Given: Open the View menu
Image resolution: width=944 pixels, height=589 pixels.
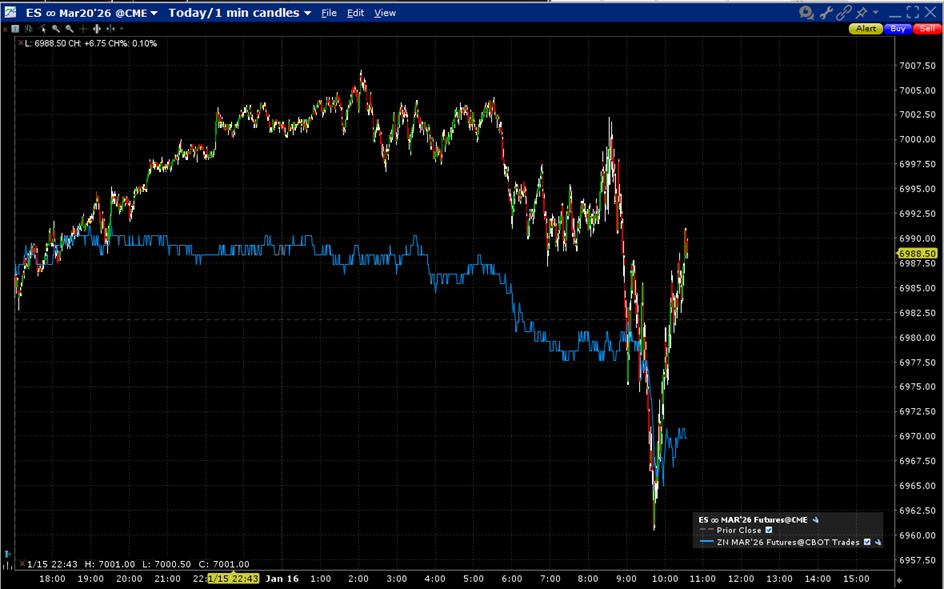Looking at the screenshot, I should pyautogui.click(x=385, y=13).
